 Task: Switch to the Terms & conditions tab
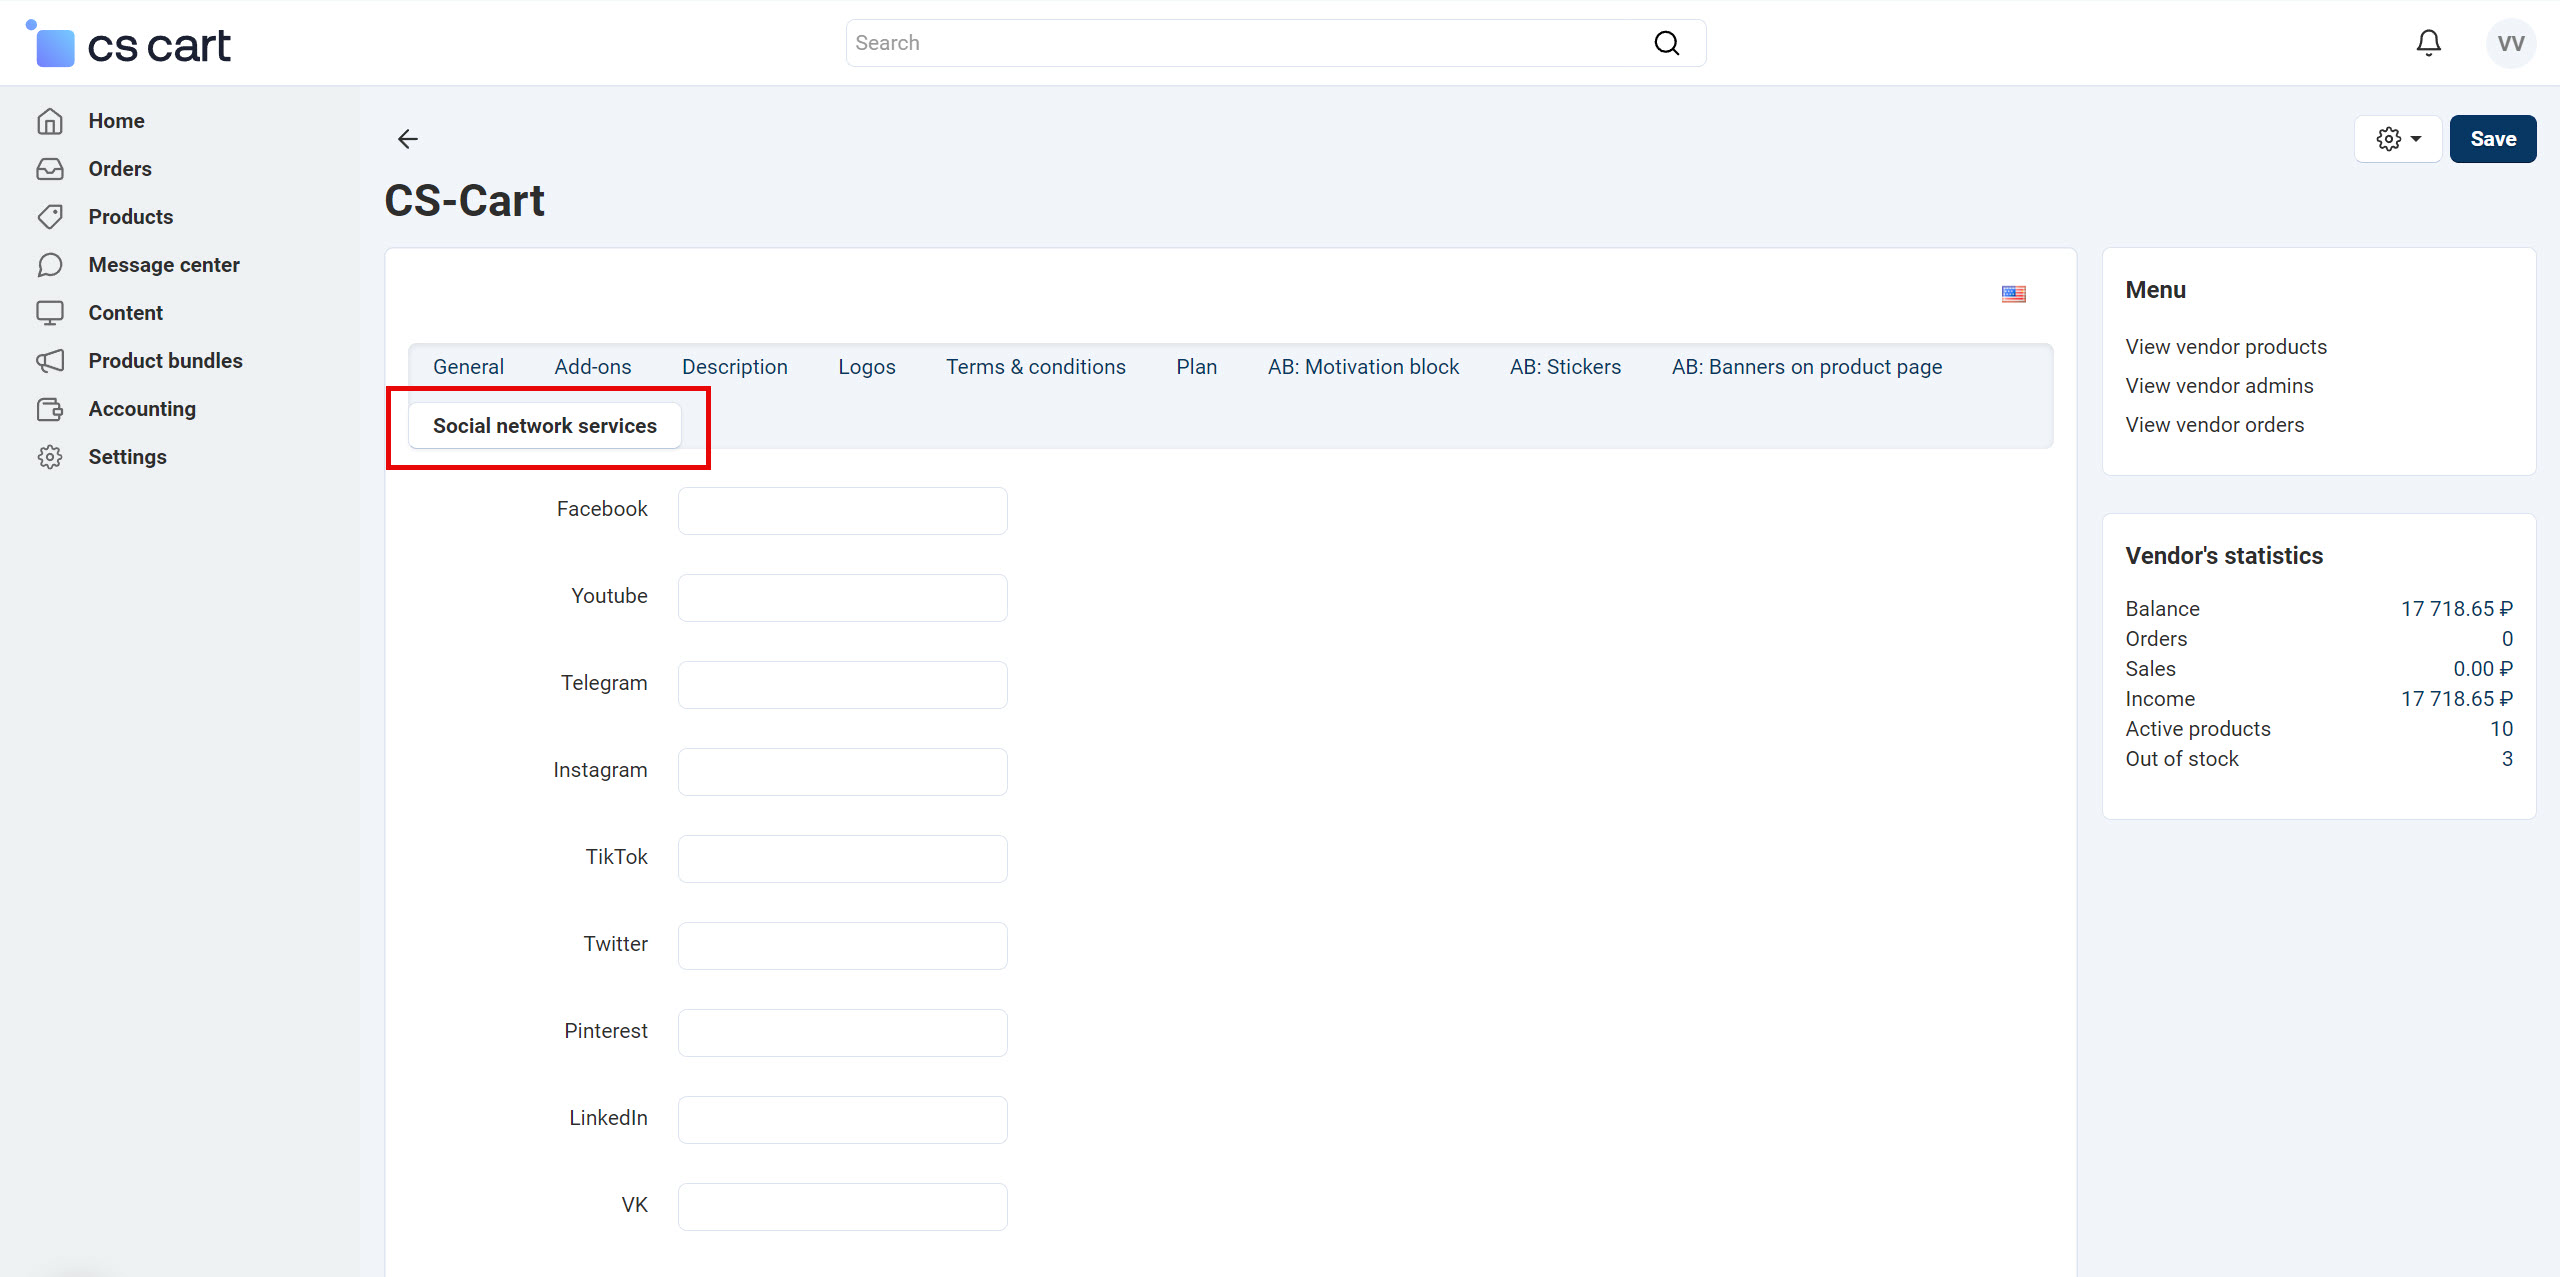tap(1035, 366)
